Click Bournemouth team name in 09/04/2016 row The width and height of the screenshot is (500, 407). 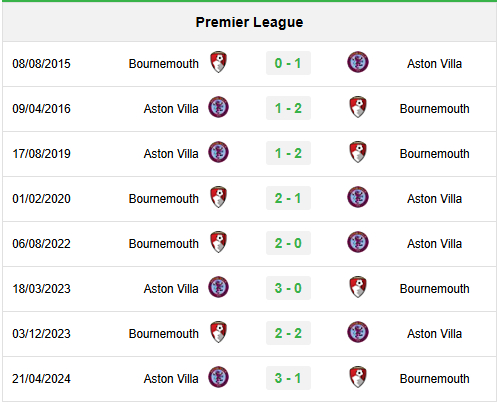tap(434, 109)
